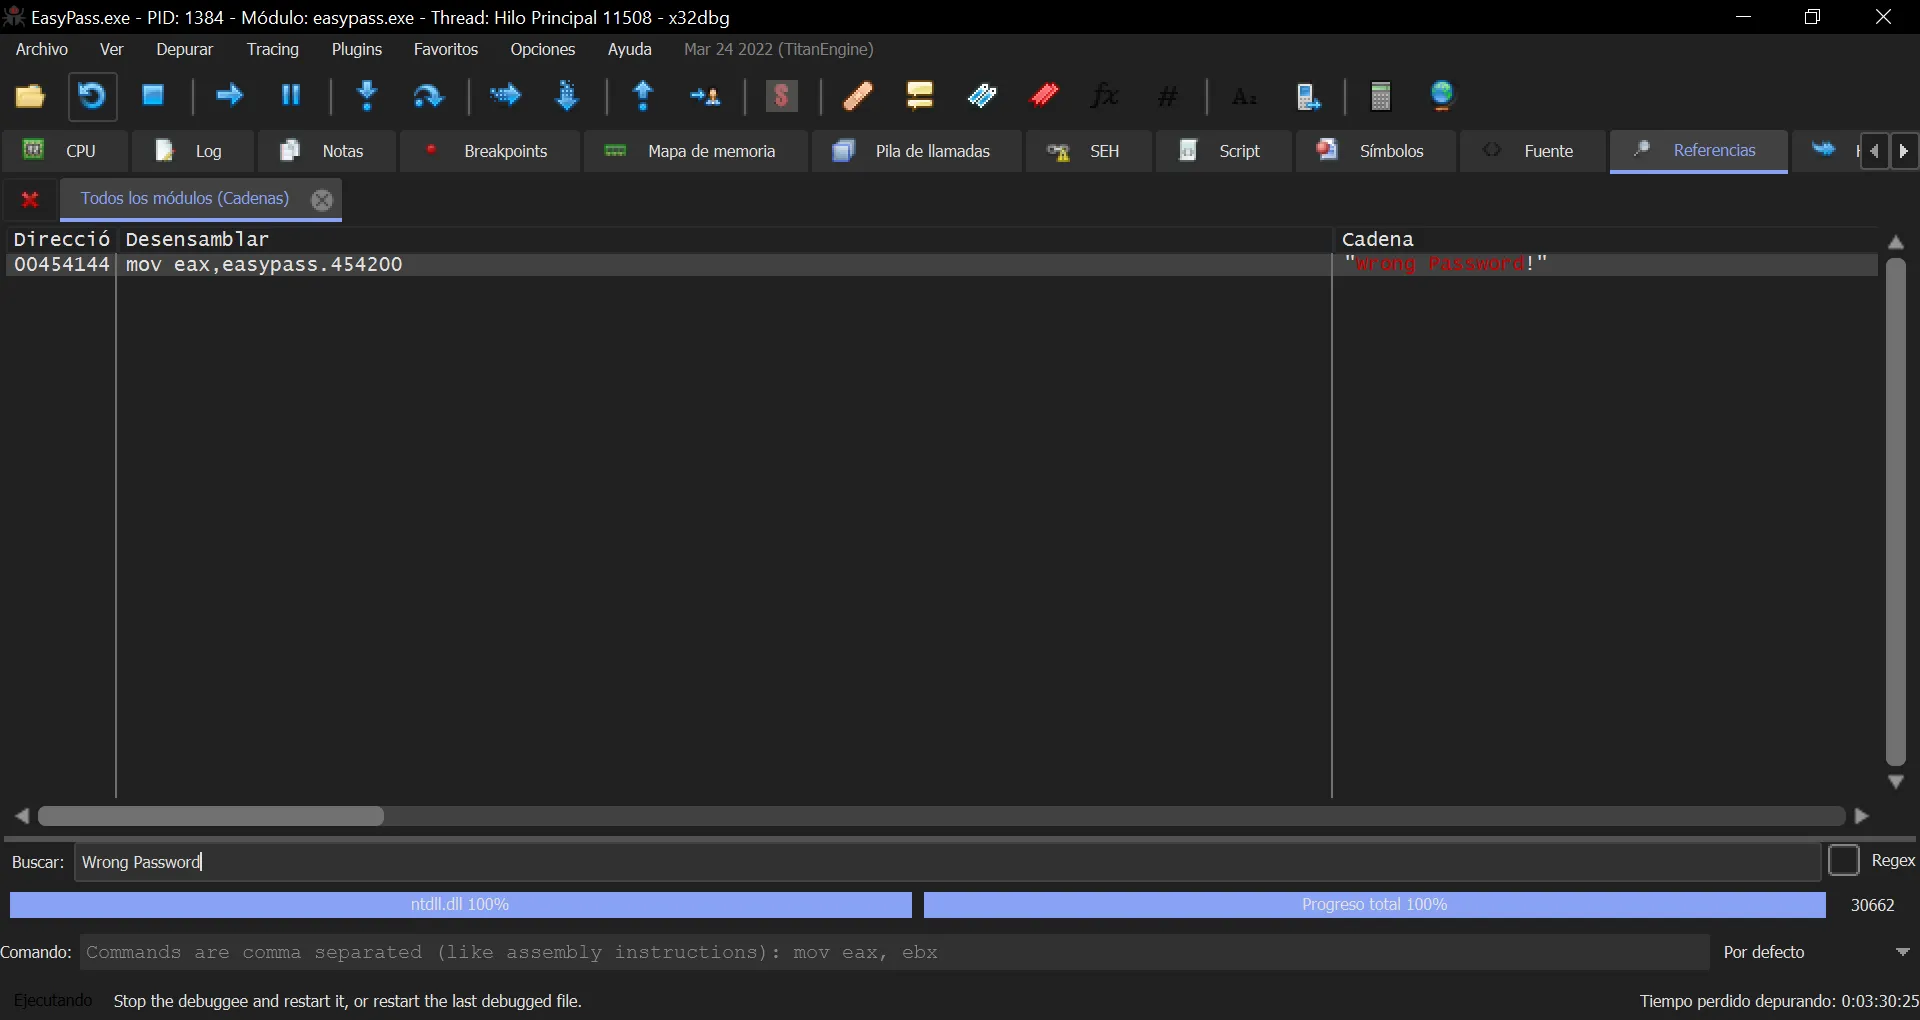Click the red X close-all references icon
1920x1020 pixels.
(30, 199)
